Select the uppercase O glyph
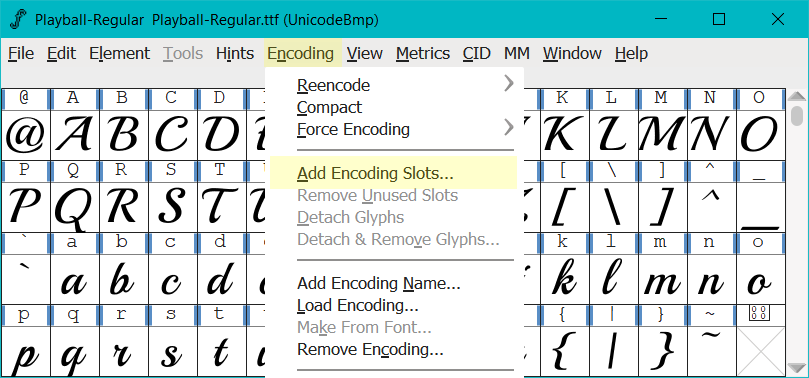809x378 pixels. 761,135
